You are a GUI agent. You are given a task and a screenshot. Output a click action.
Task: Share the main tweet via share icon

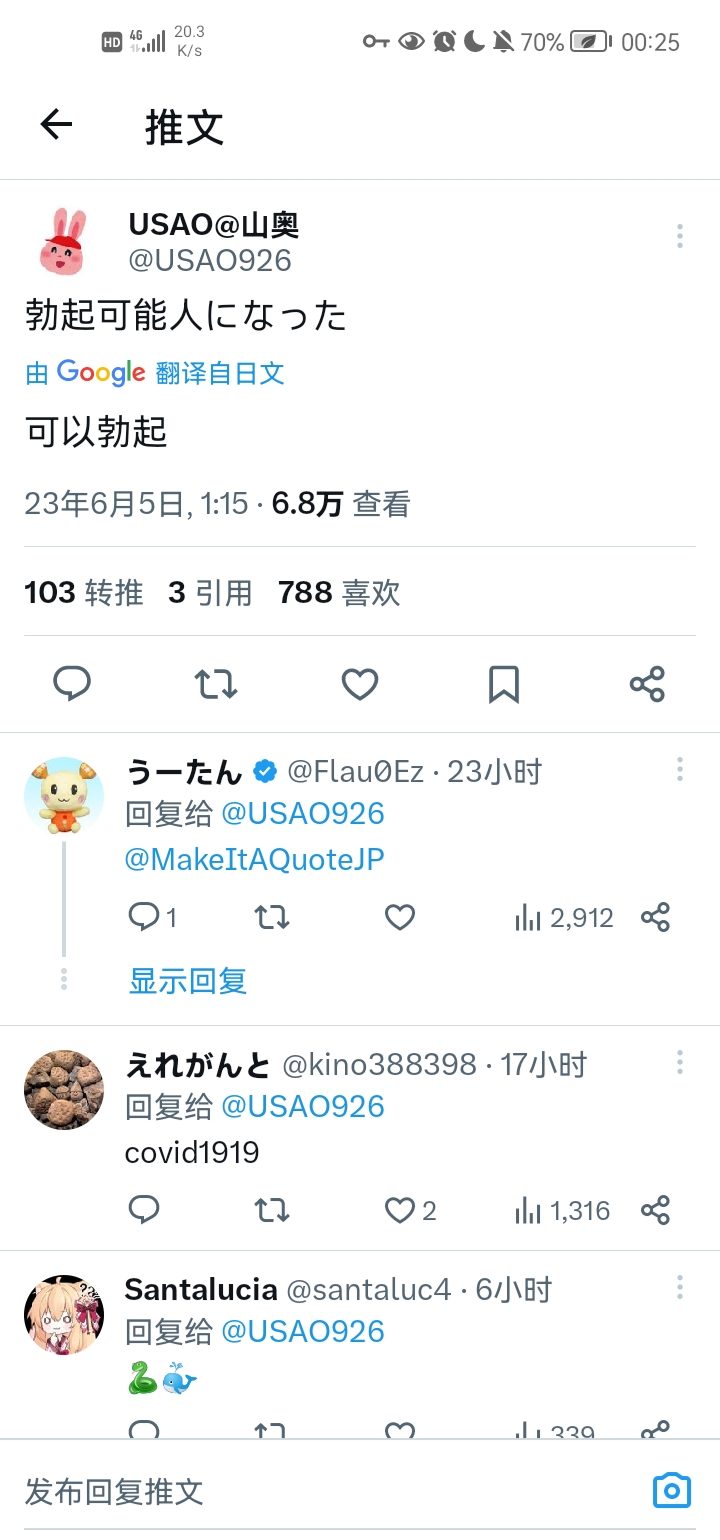[647, 684]
